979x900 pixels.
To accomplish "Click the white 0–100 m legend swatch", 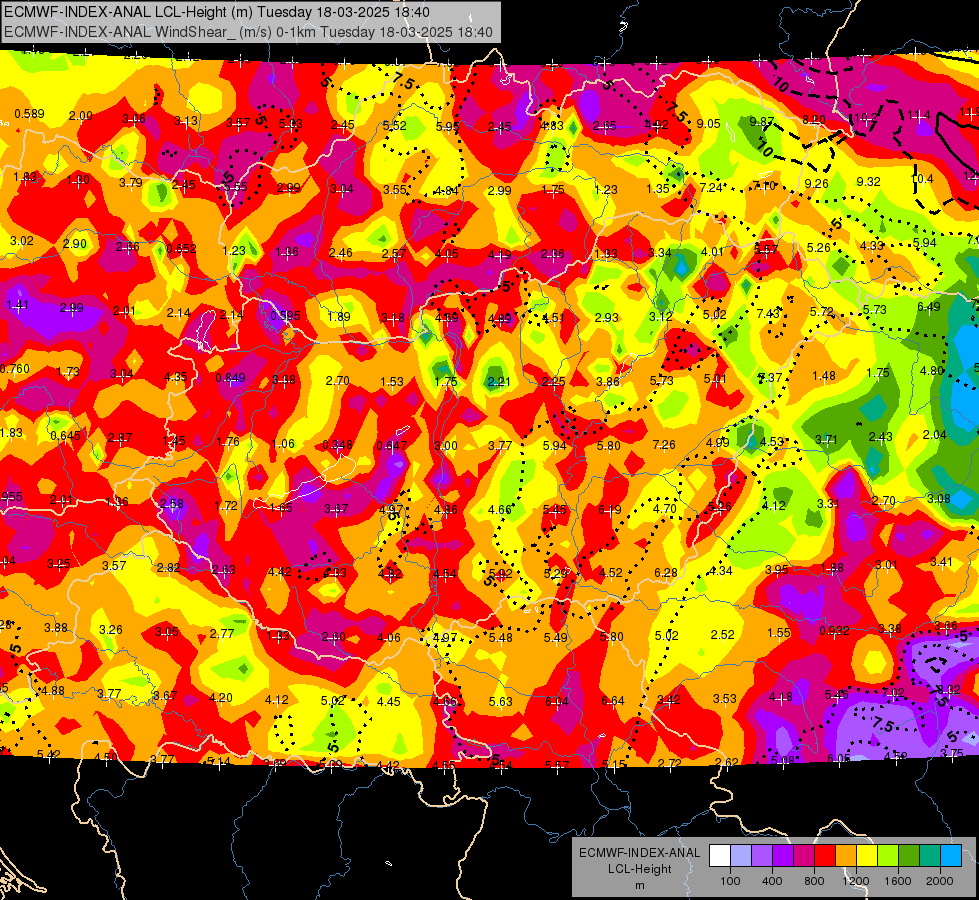I will 720,856.
